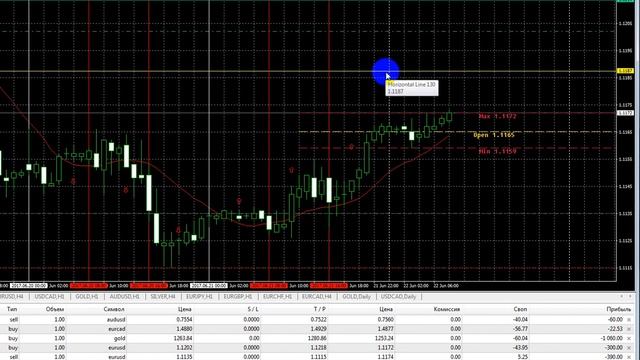Click eurcad open price 1.4880
Image resolution: width=640 pixels, height=360 pixels.
tap(184, 329)
